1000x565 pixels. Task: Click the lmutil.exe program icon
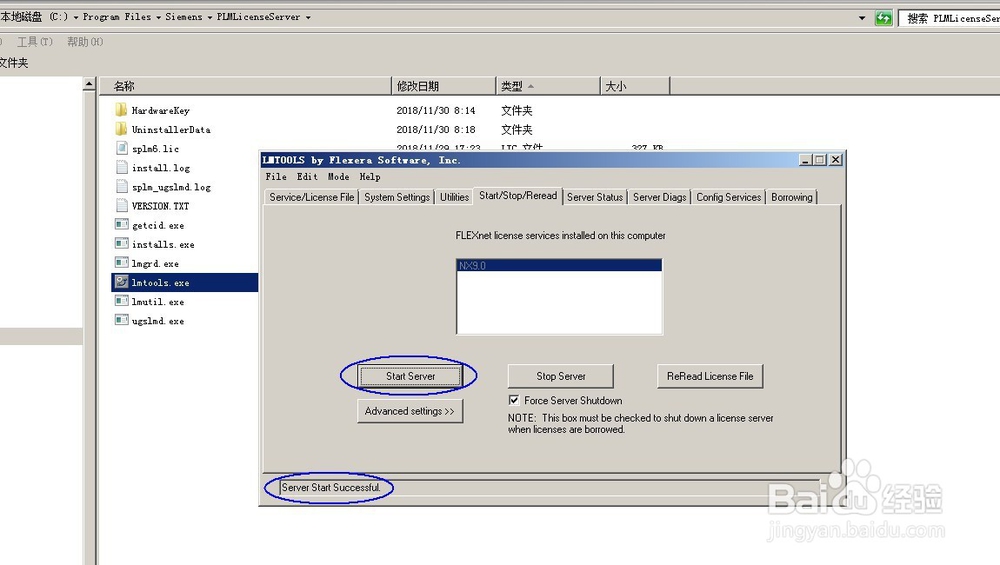coord(121,301)
